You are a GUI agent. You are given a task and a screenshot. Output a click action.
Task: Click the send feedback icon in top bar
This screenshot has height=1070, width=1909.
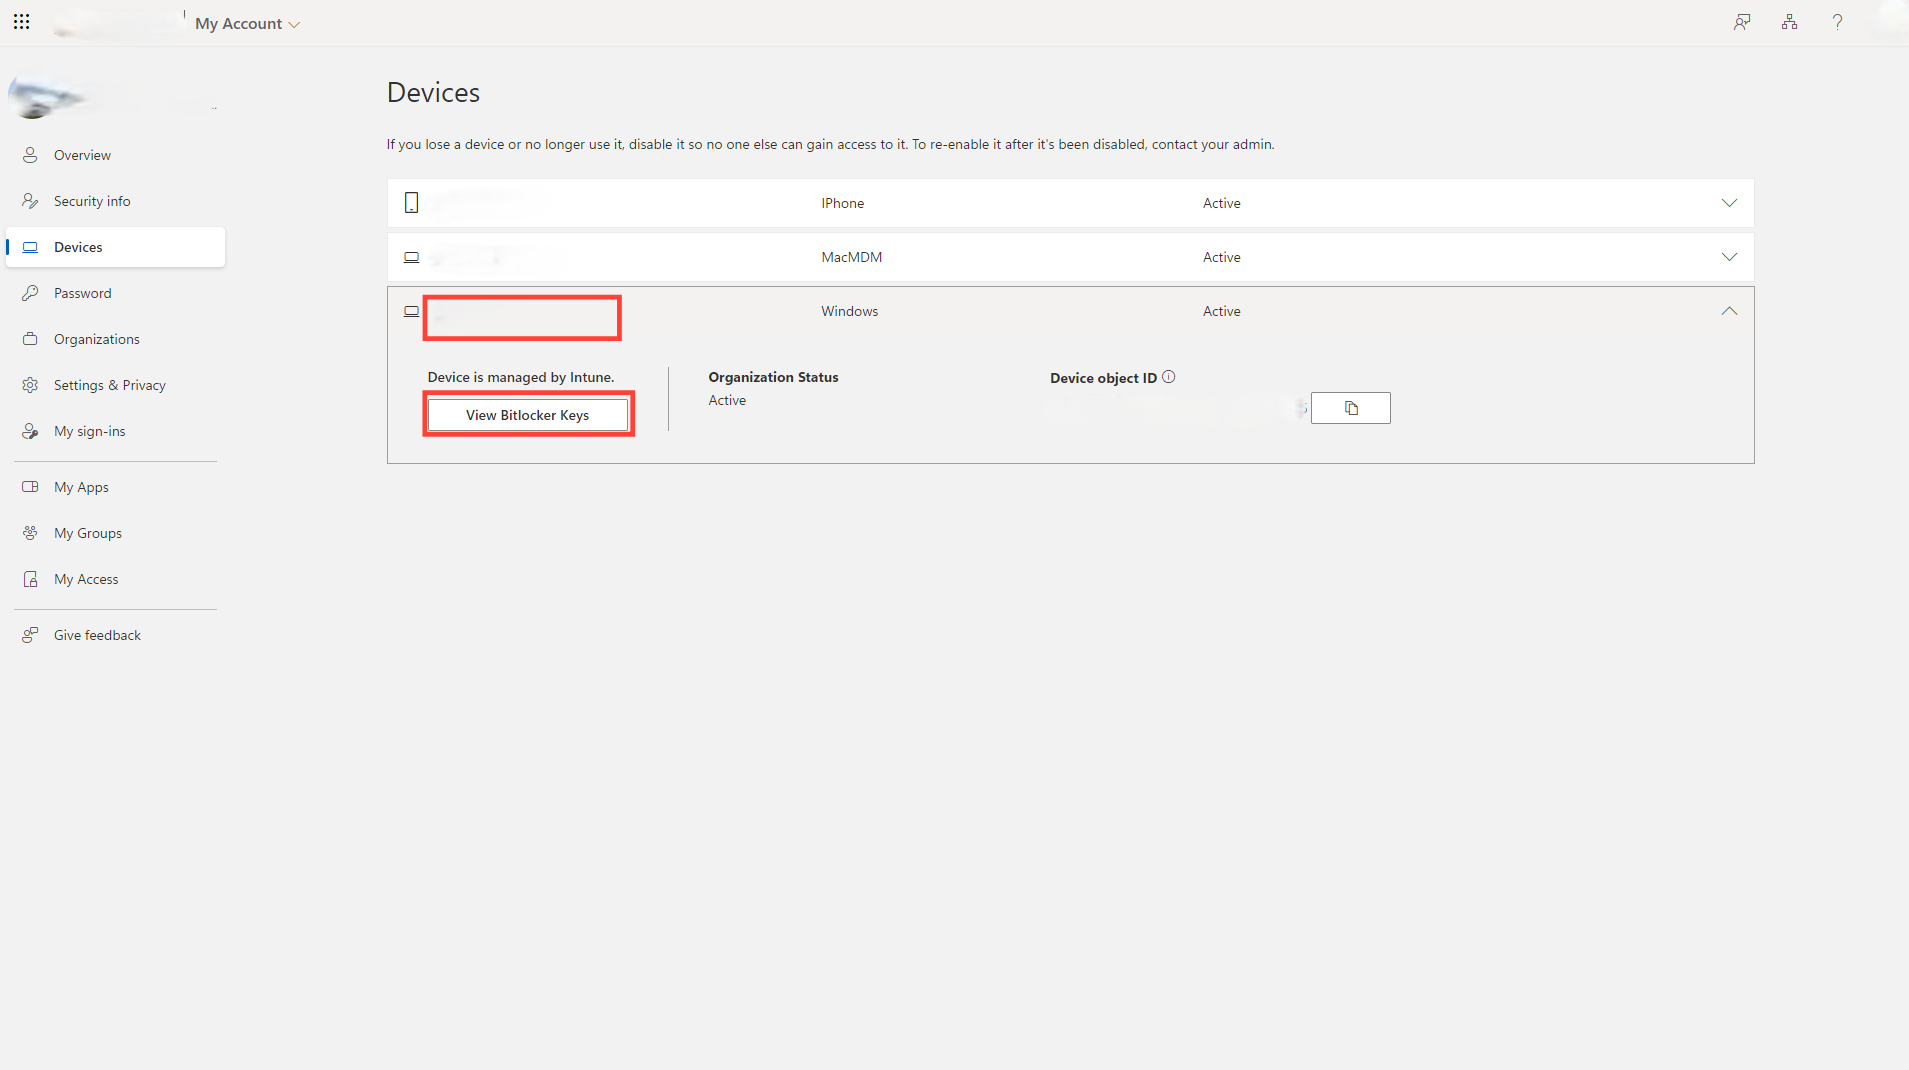[x=1742, y=21]
